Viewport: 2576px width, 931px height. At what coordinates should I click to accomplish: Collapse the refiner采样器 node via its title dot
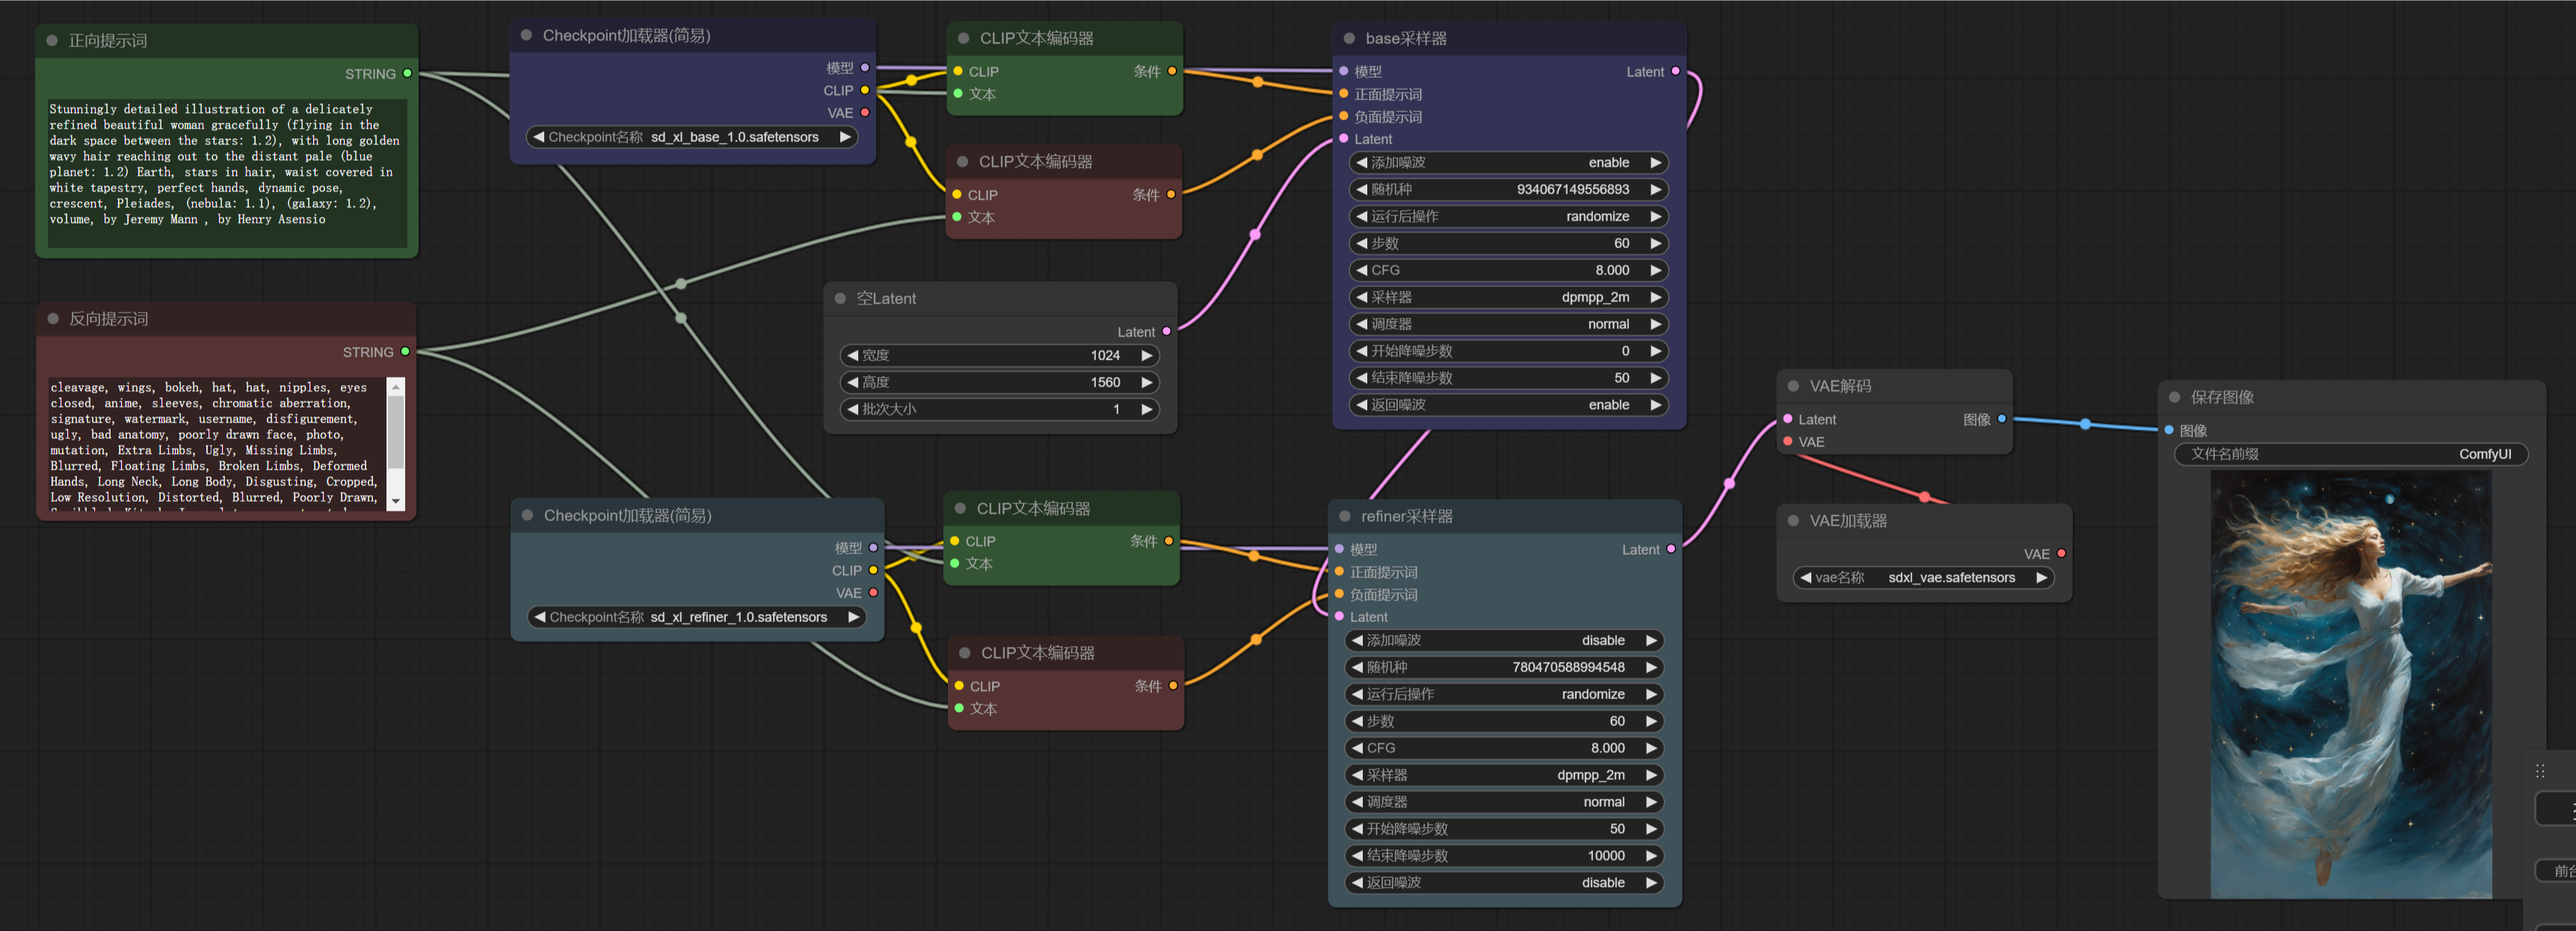click(x=1344, y=516)
